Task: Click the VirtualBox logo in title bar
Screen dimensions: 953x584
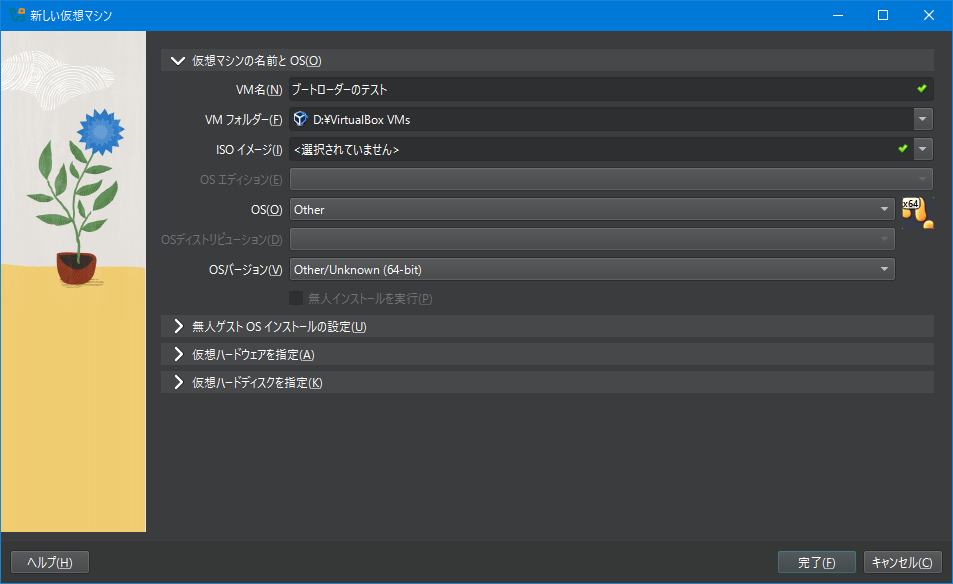Action: [17, 15]
